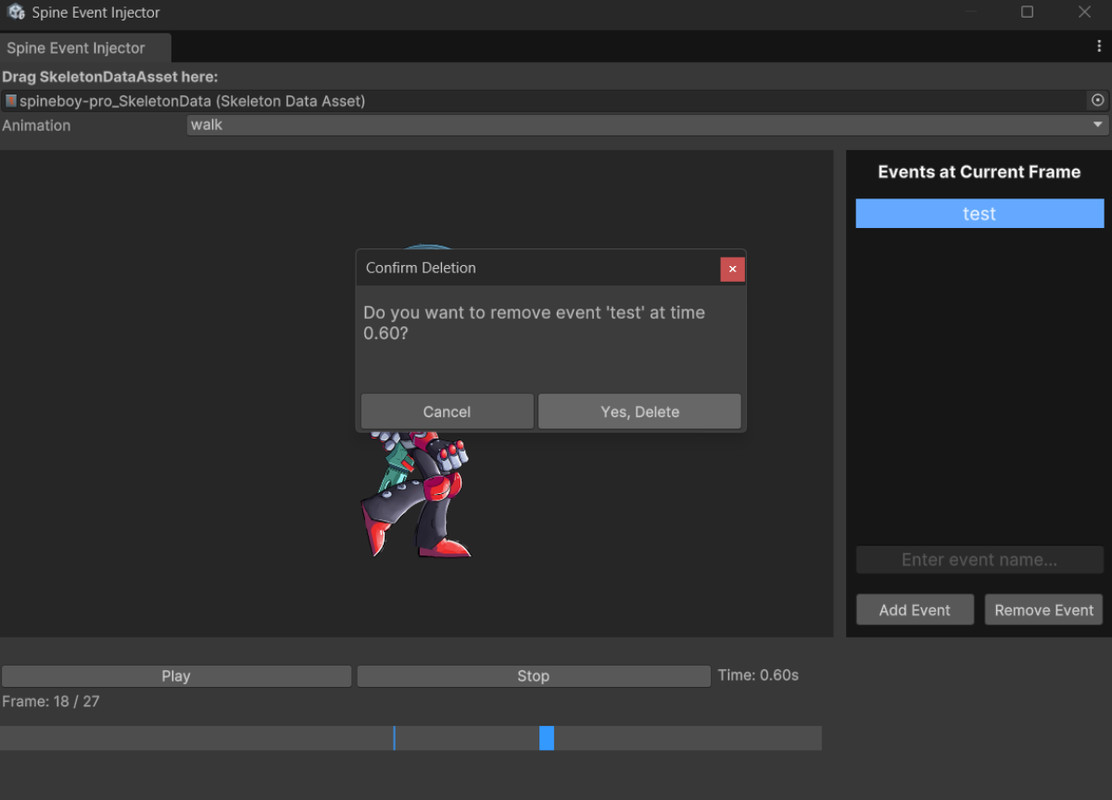Click Cancel in the deletion dialog
1112x800 pixels.
[x=447, y=411]
